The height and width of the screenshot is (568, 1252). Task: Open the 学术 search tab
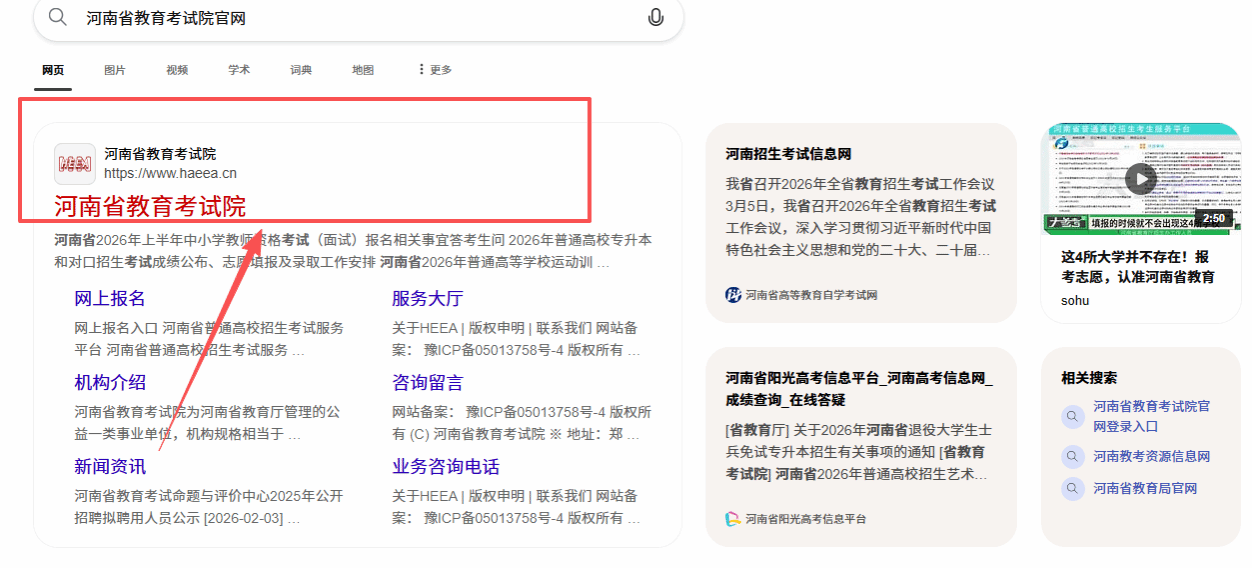239,70
